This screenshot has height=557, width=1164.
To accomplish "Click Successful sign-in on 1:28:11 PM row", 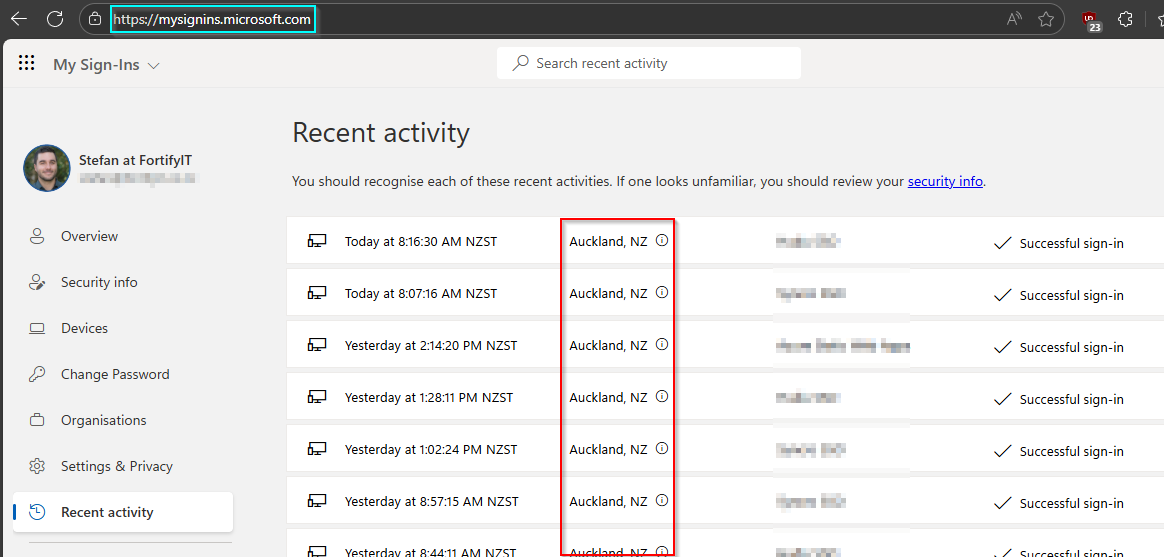I will [x=1071, y=399].
